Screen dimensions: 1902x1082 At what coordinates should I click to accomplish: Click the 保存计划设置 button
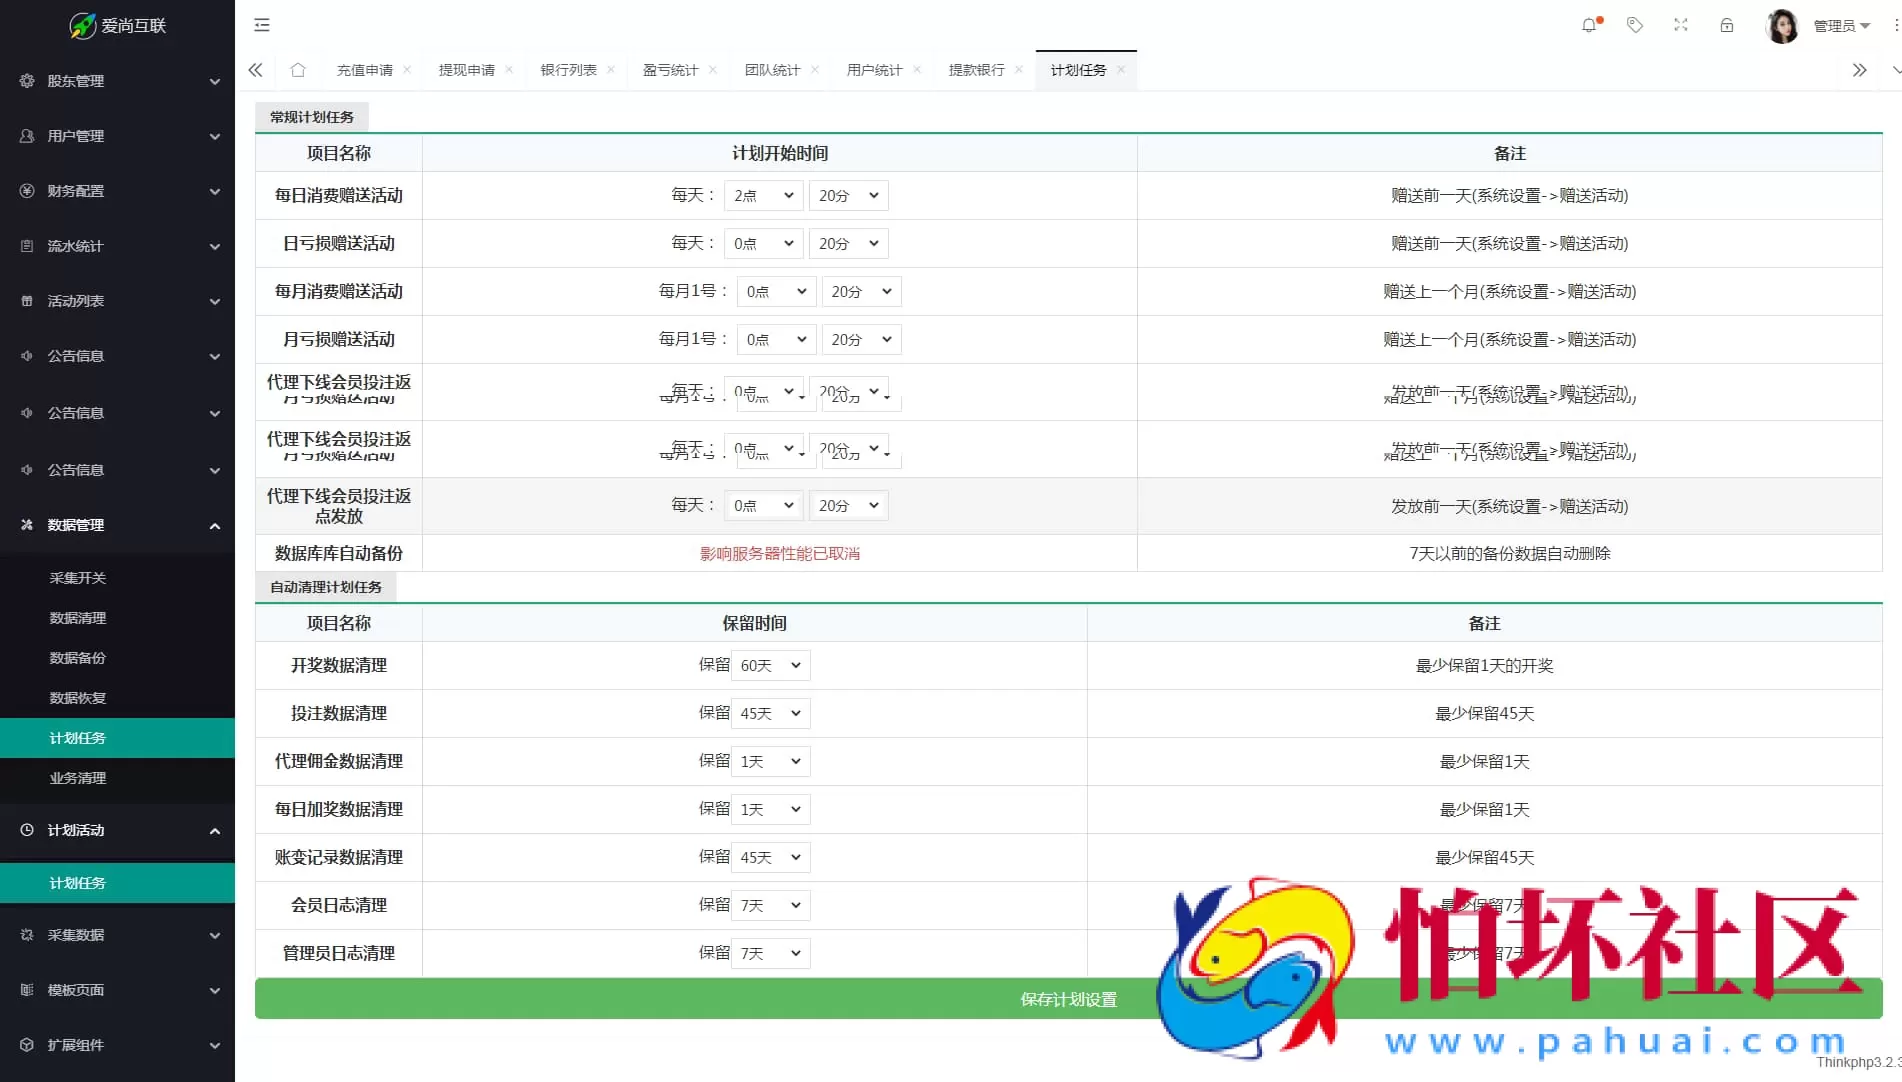coord(1068,999)
